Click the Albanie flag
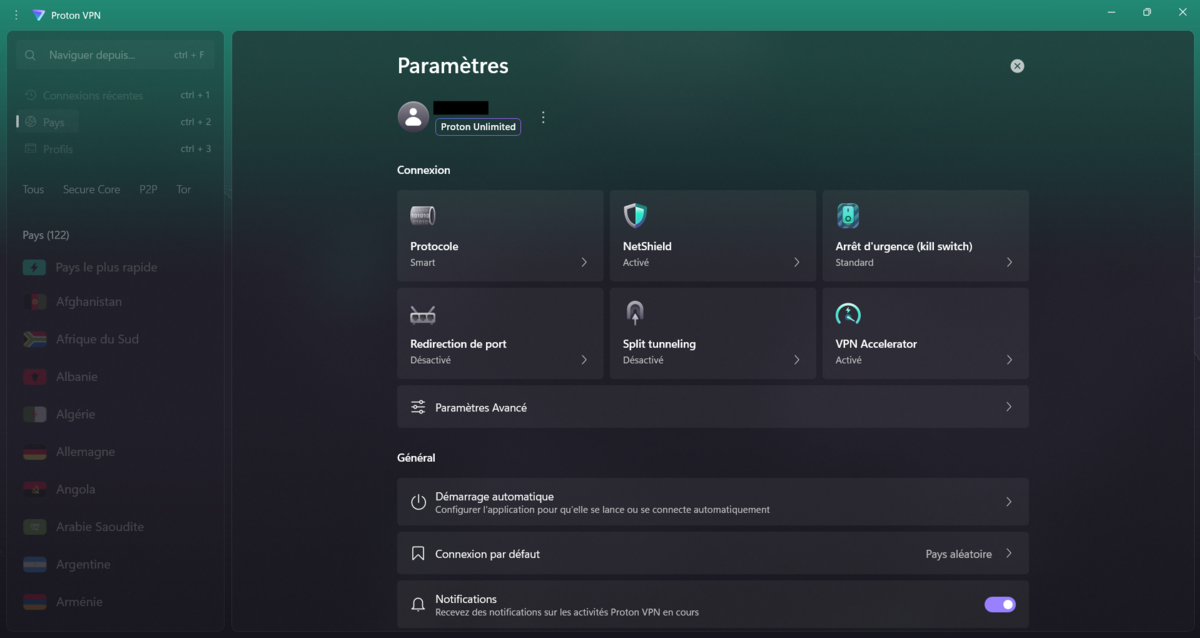Screen dimensions: 1200x638 pyautogui.click(x=35, y=377)
